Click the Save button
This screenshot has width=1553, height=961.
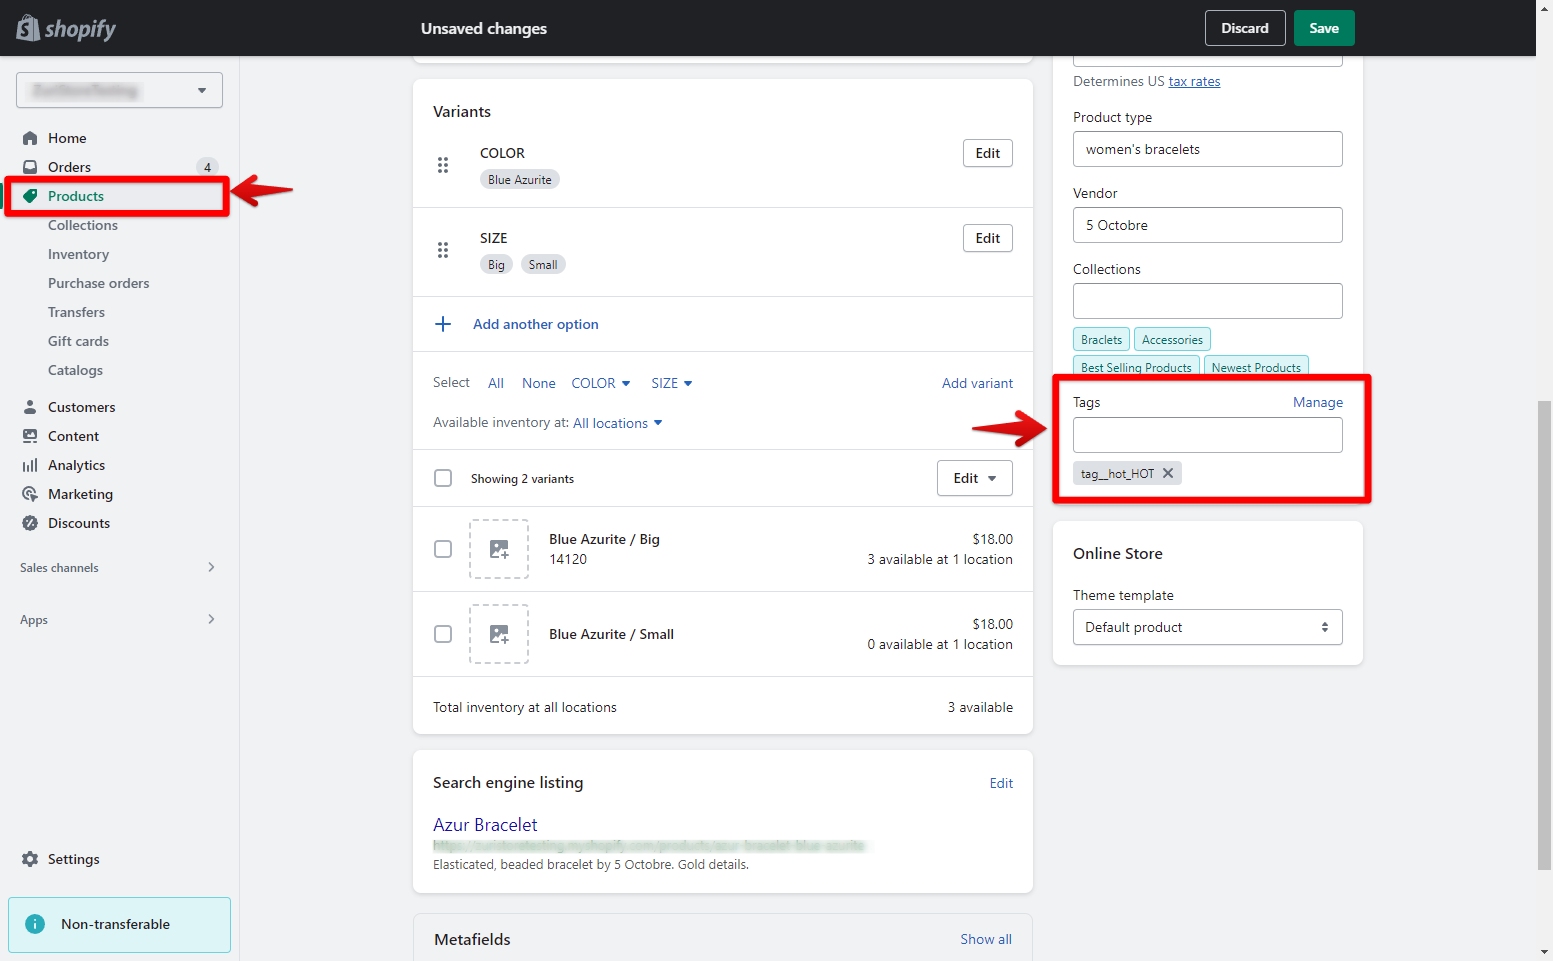(1324, 28)
